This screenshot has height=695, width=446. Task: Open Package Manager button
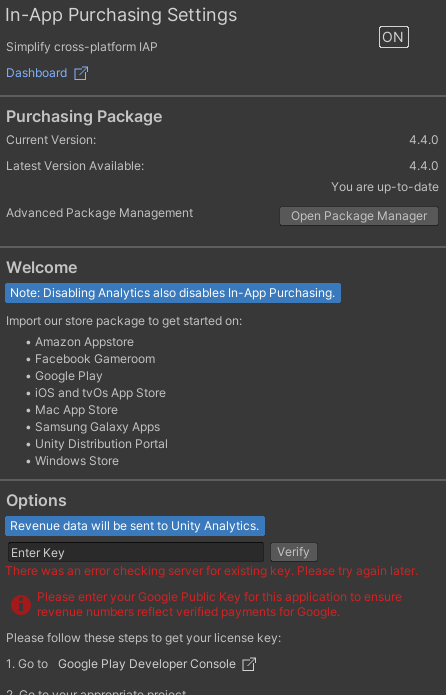(359, 216)
